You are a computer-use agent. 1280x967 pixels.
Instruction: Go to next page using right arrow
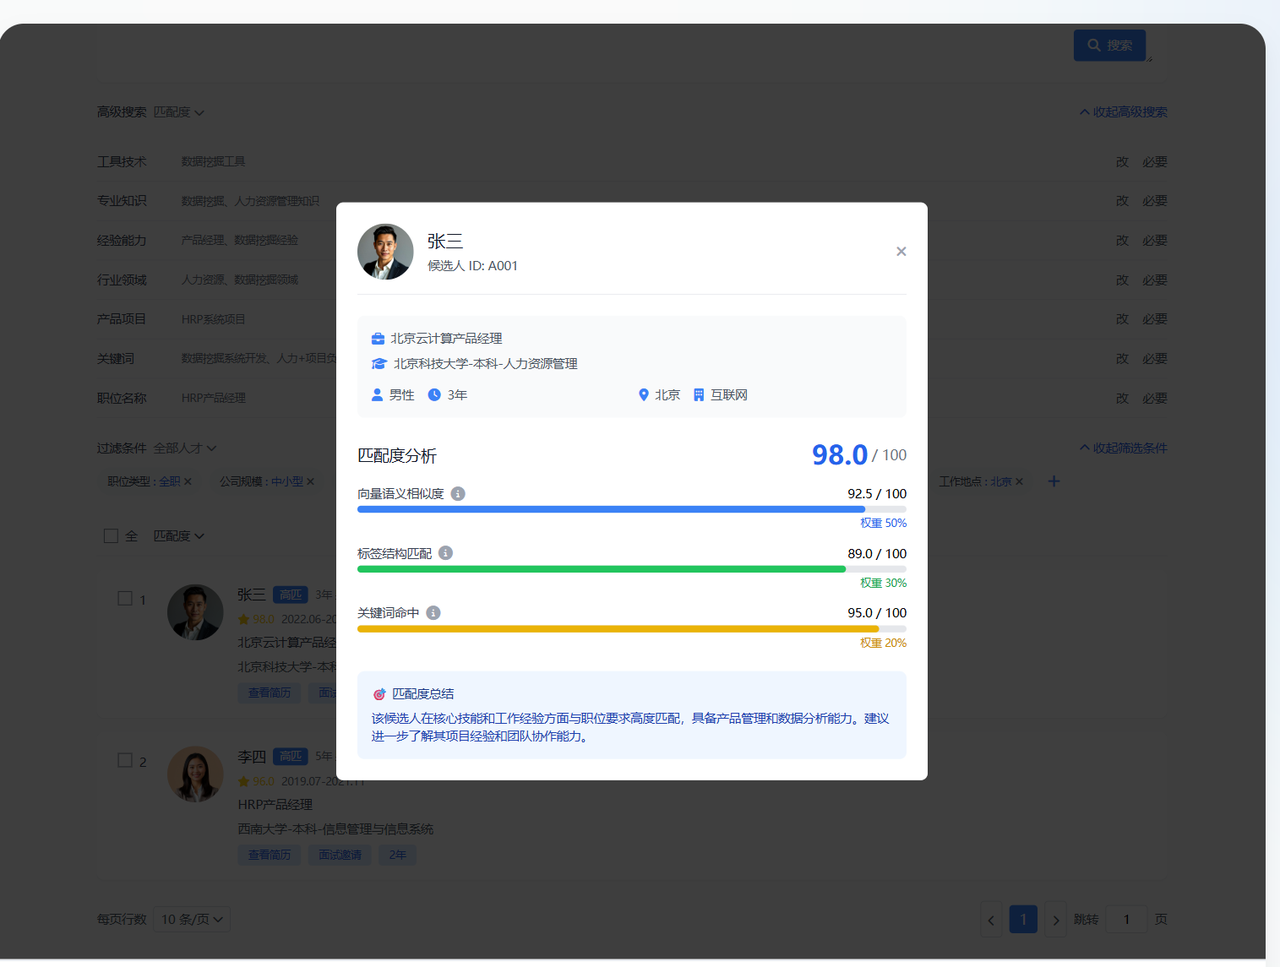click(x=1056, y=920)
